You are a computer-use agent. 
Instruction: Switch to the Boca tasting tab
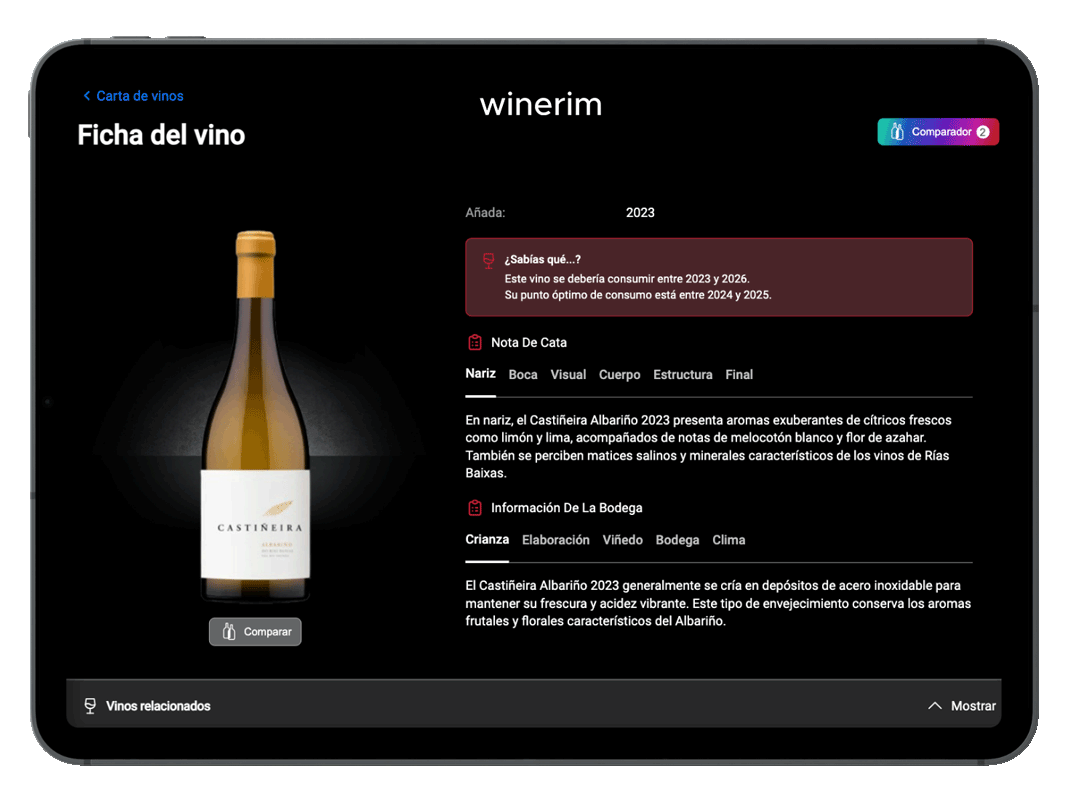523,374
